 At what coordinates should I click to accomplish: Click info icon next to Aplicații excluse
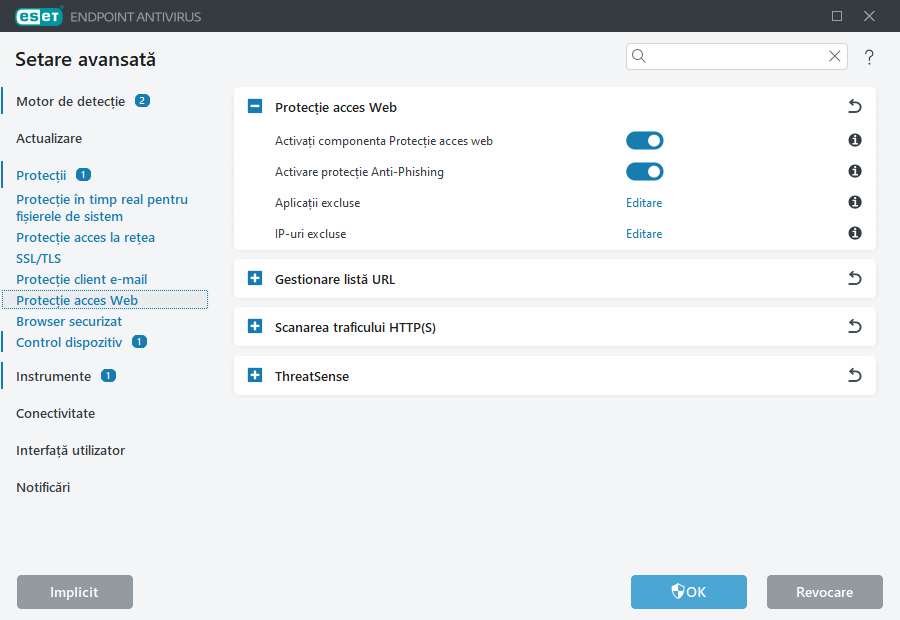(x=855, y=203)
